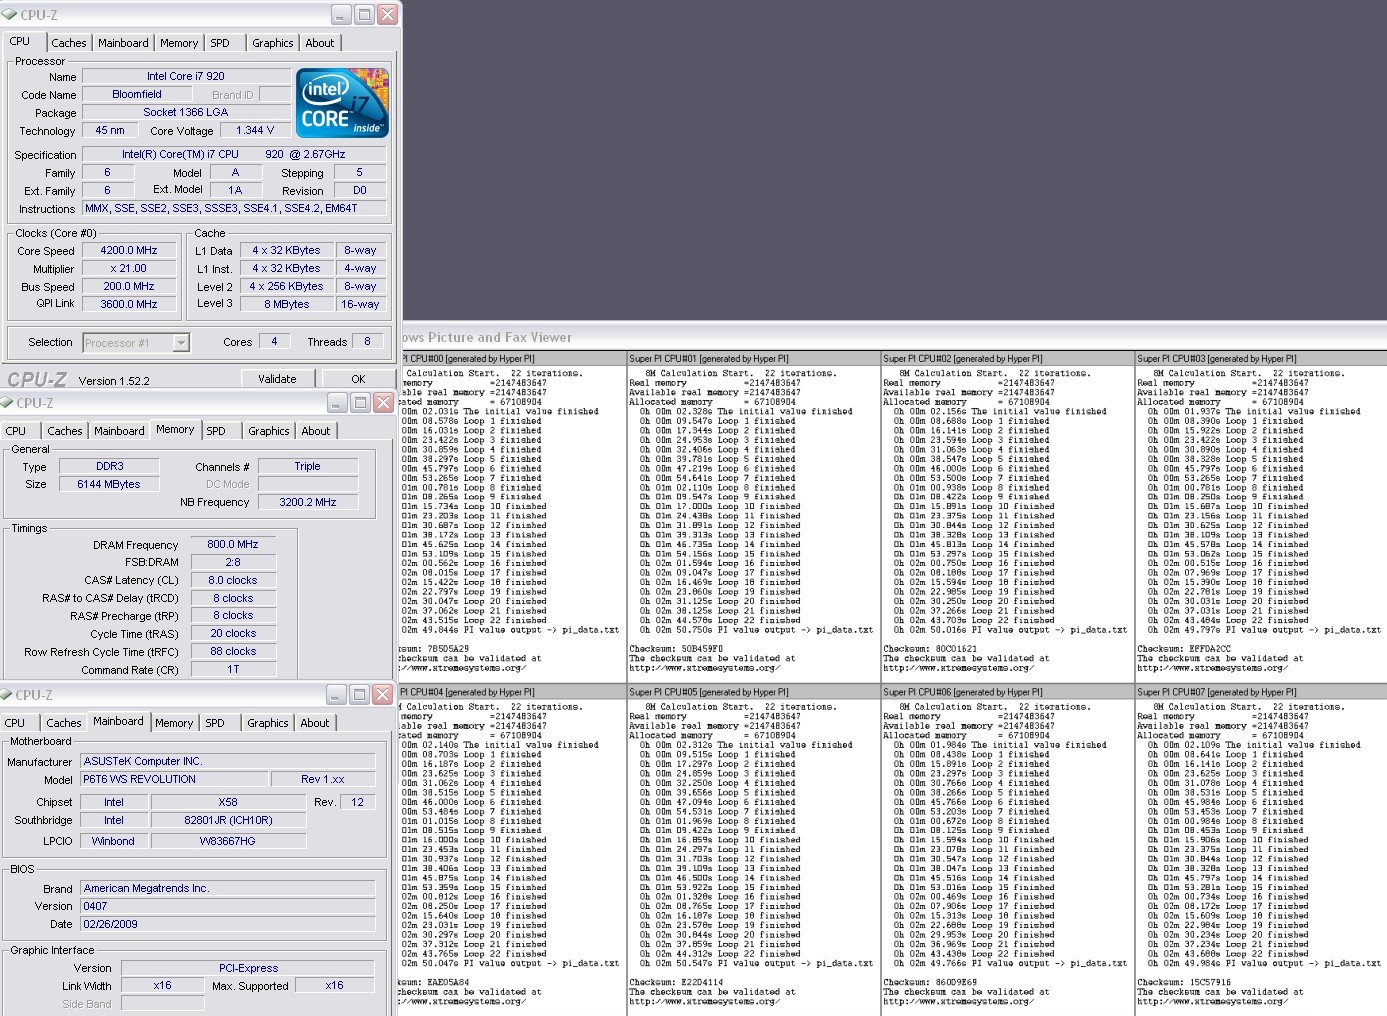Minimize the top CPU-Z window
Viewport: 1387px width, 1016px height.
341,14
